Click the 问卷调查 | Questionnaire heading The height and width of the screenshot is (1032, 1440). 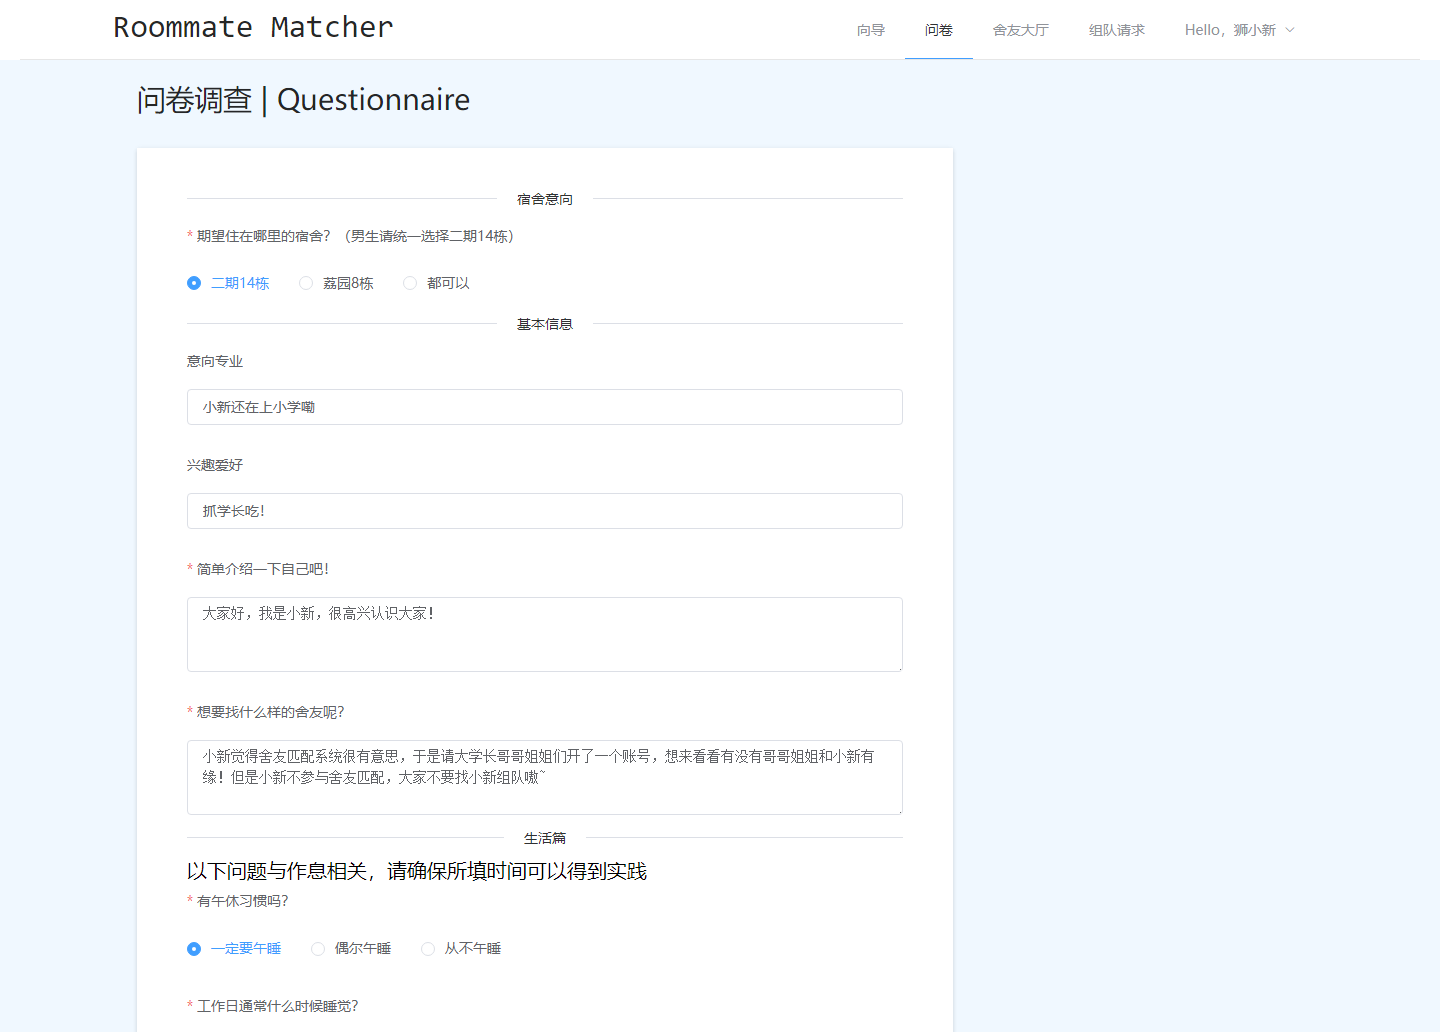tap(303, 100)
